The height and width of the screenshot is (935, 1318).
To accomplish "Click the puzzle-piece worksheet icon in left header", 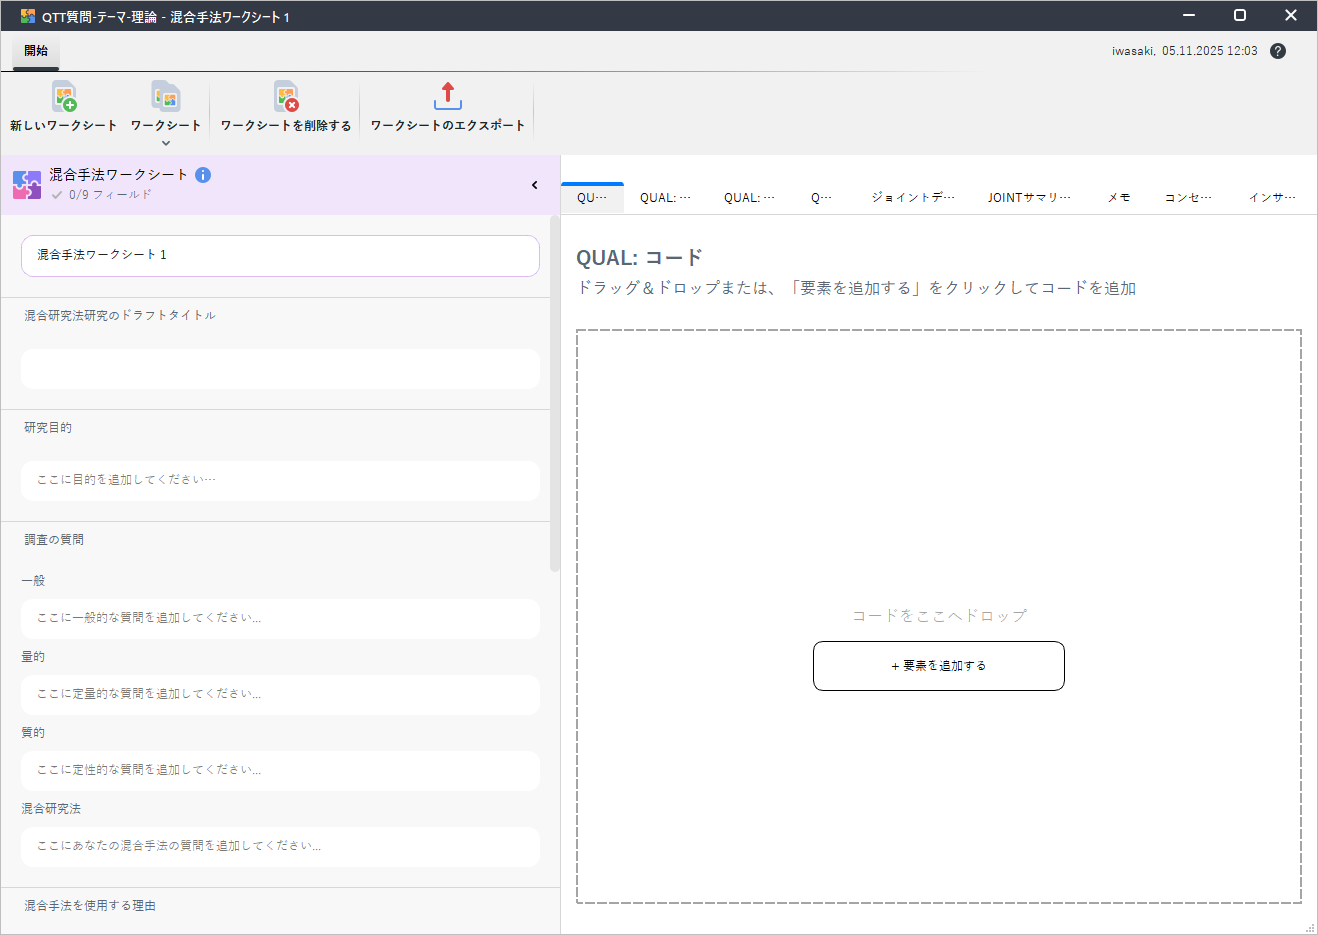I will [27, 185].
